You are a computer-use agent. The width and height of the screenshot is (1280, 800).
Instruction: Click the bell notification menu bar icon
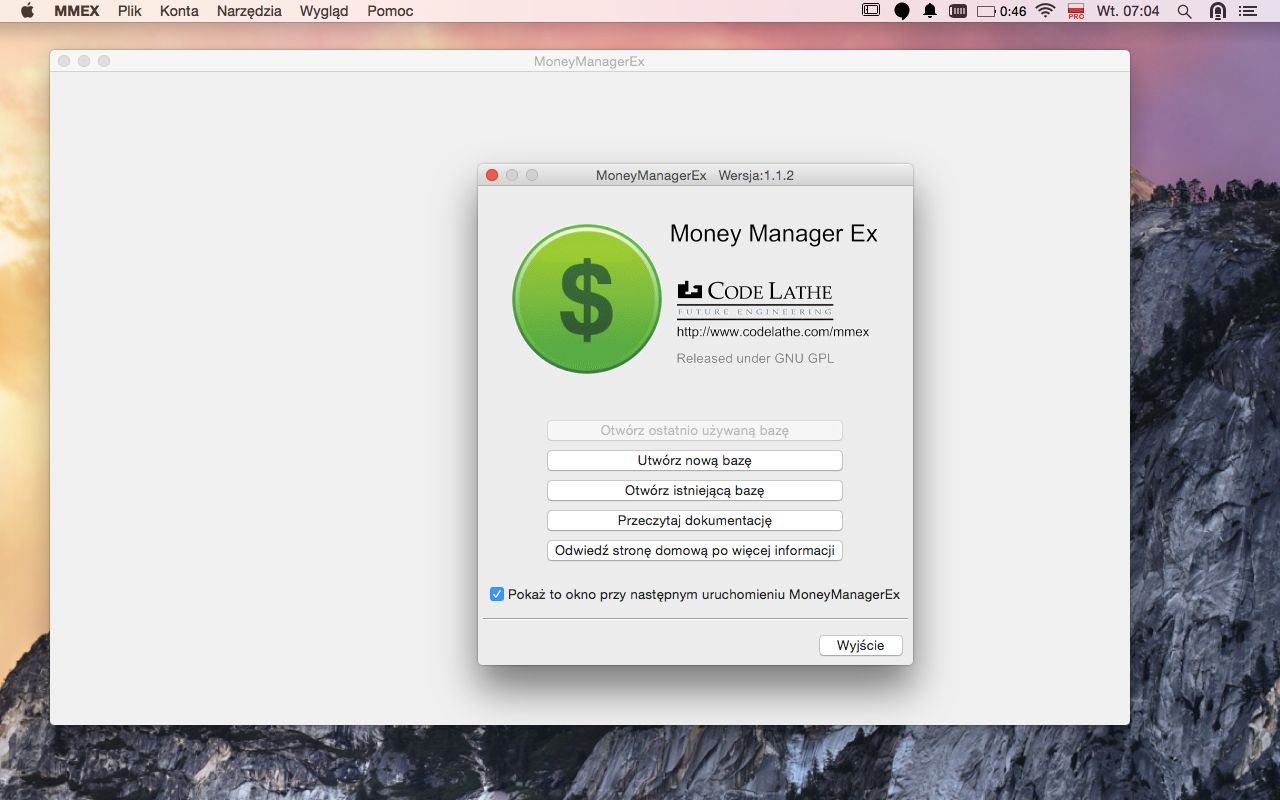click(x=930, y=11)
